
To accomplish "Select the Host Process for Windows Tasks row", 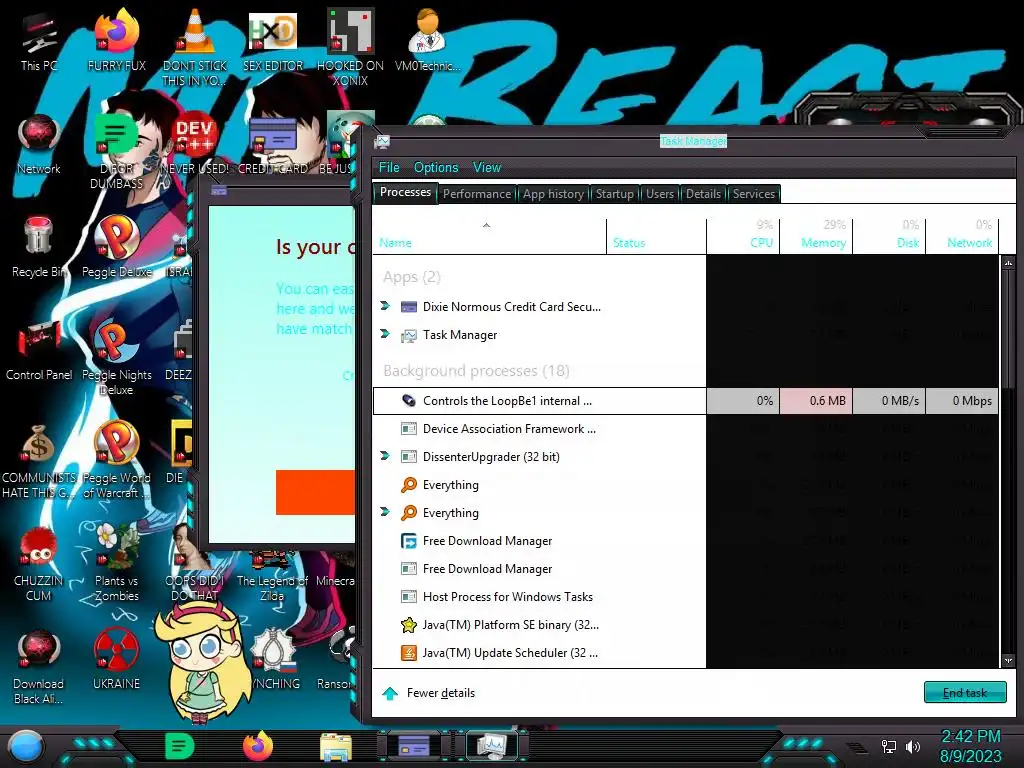I will coord(686,597).
